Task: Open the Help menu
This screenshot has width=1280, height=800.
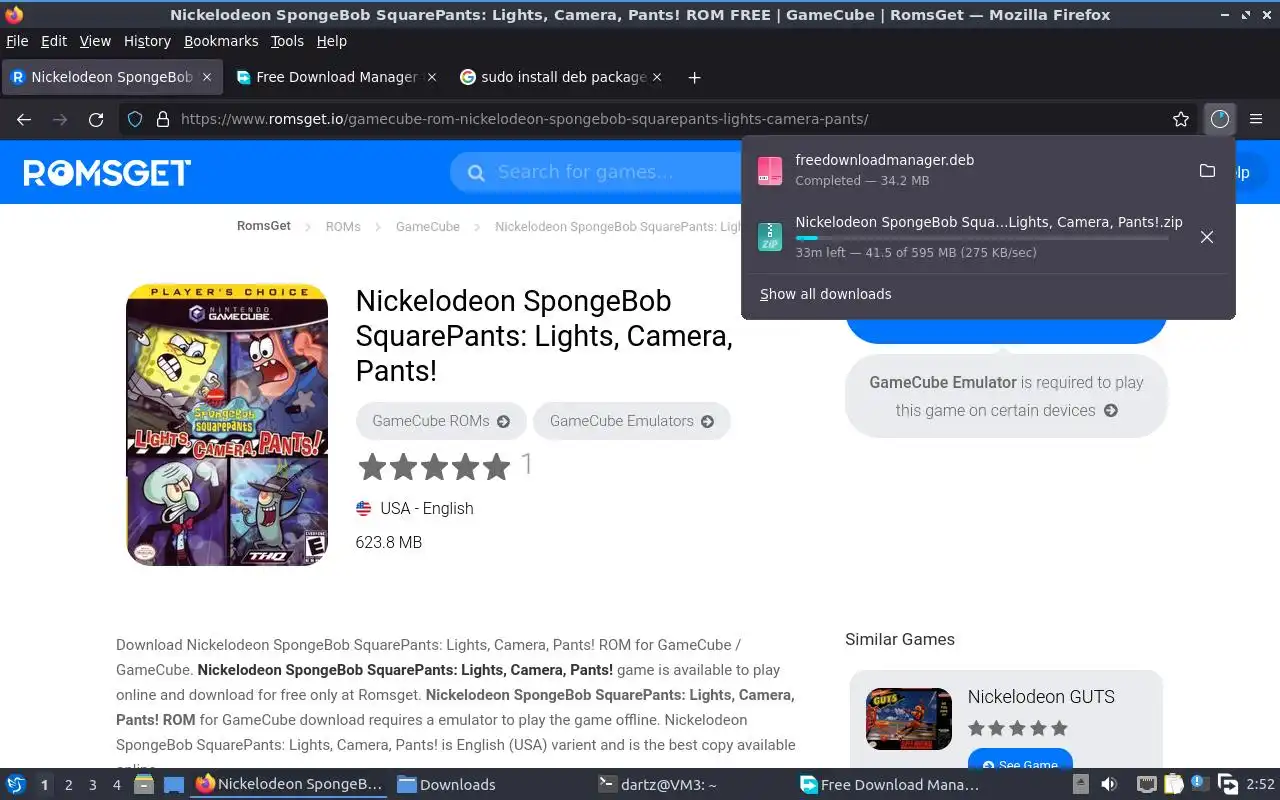Action: 332,41
